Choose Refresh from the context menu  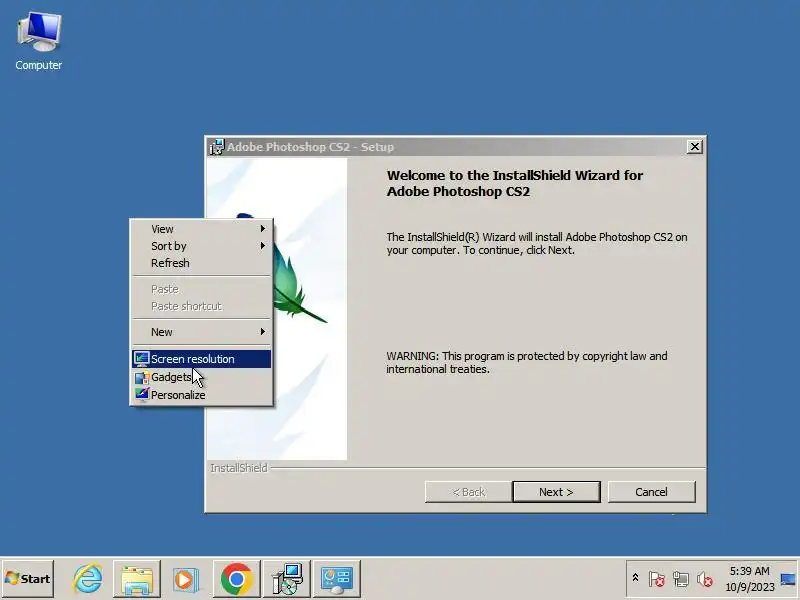pyautogui.click(x=202, y=263)
